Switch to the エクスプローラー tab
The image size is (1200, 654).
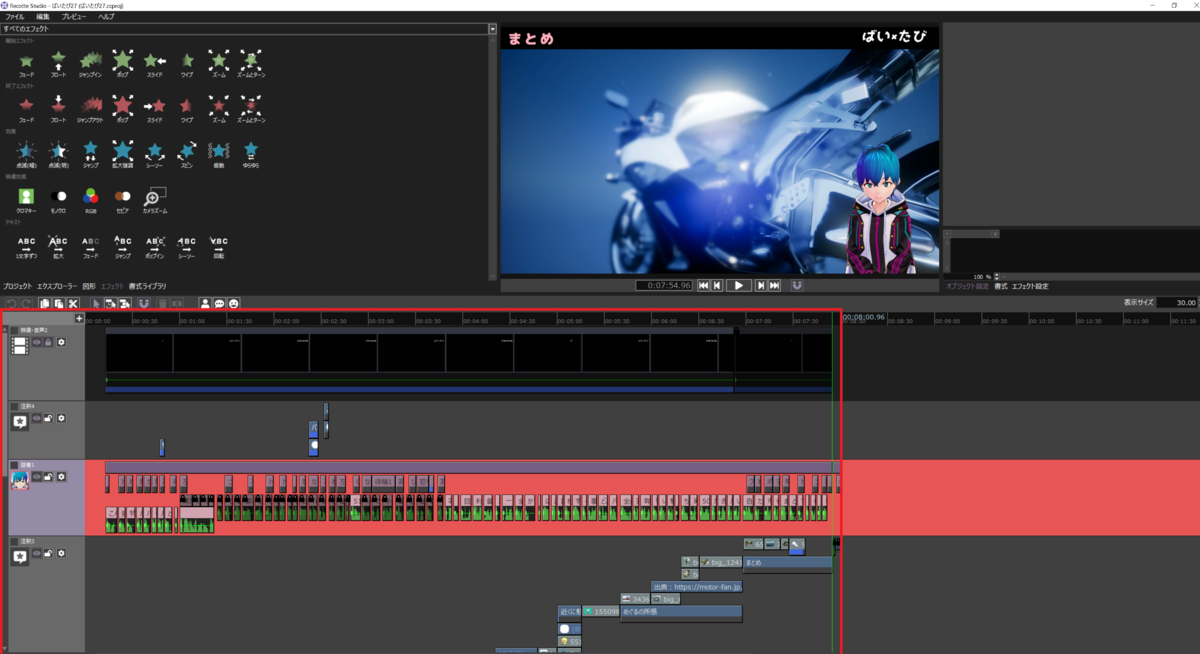[x=58, y=286]
